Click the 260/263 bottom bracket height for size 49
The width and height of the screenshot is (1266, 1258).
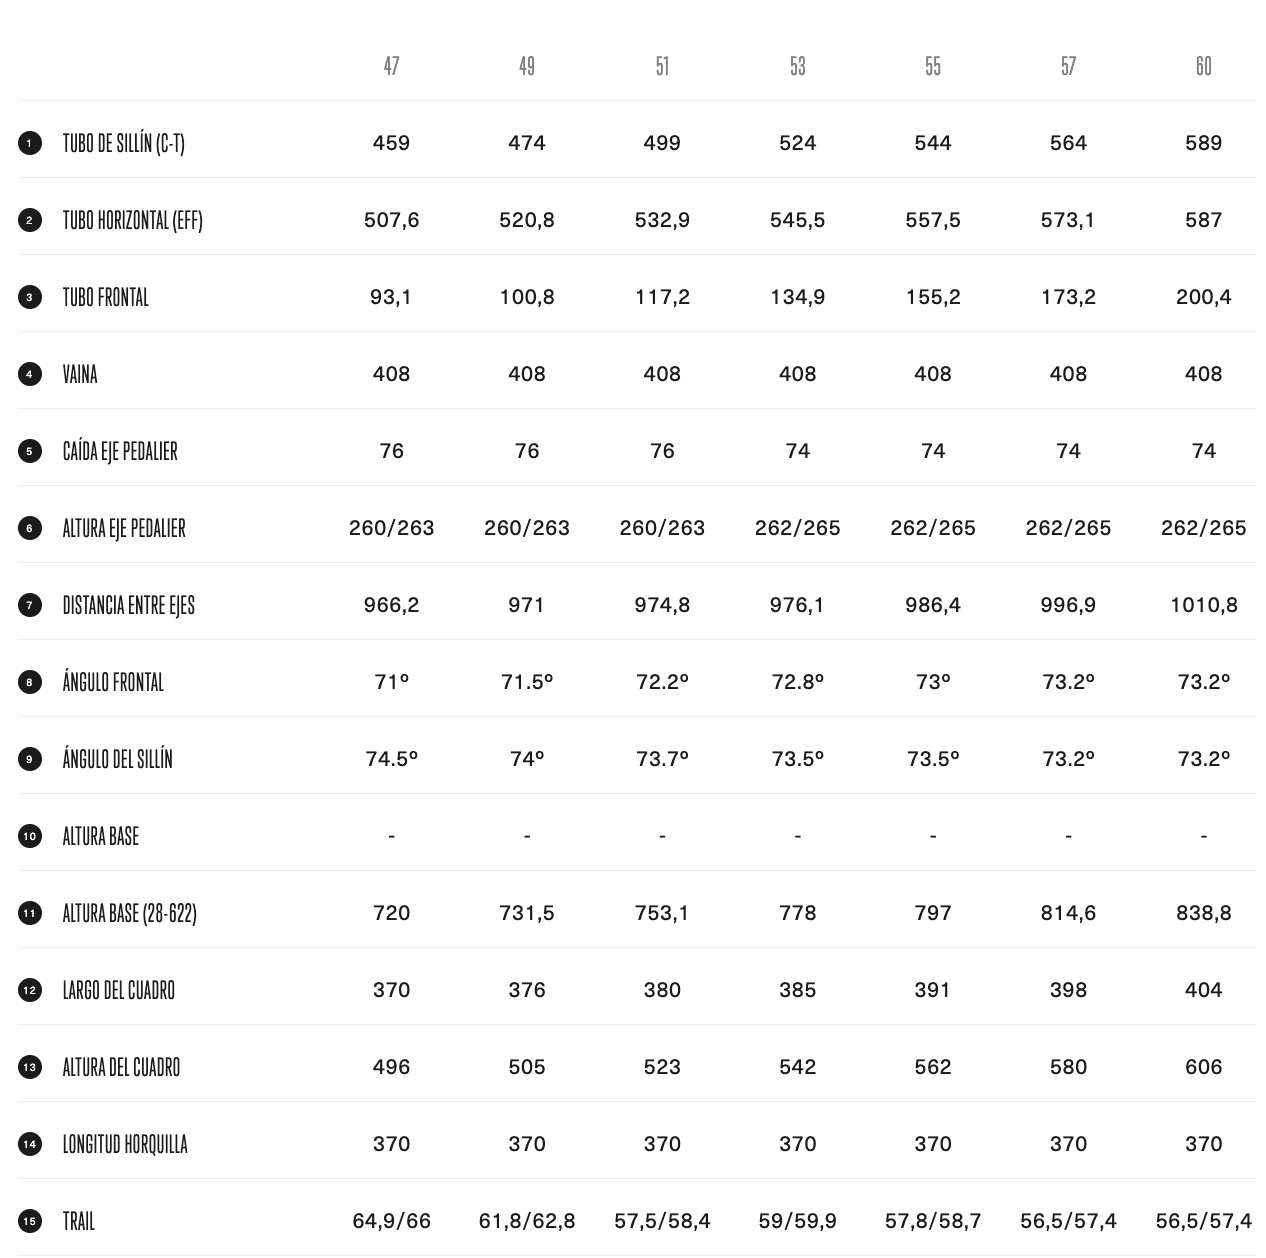(x=527, y=528)
